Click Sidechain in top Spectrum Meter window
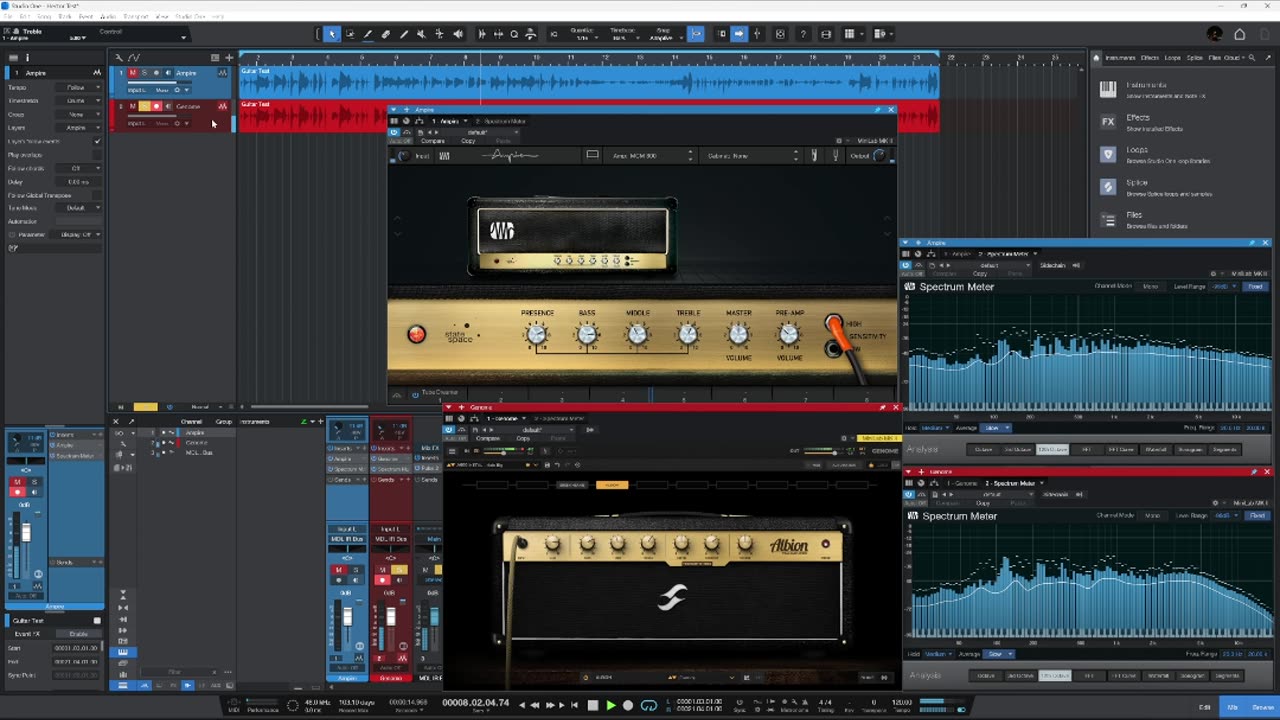Screen dimensions: 1280x720 (x=1053, y=265)
